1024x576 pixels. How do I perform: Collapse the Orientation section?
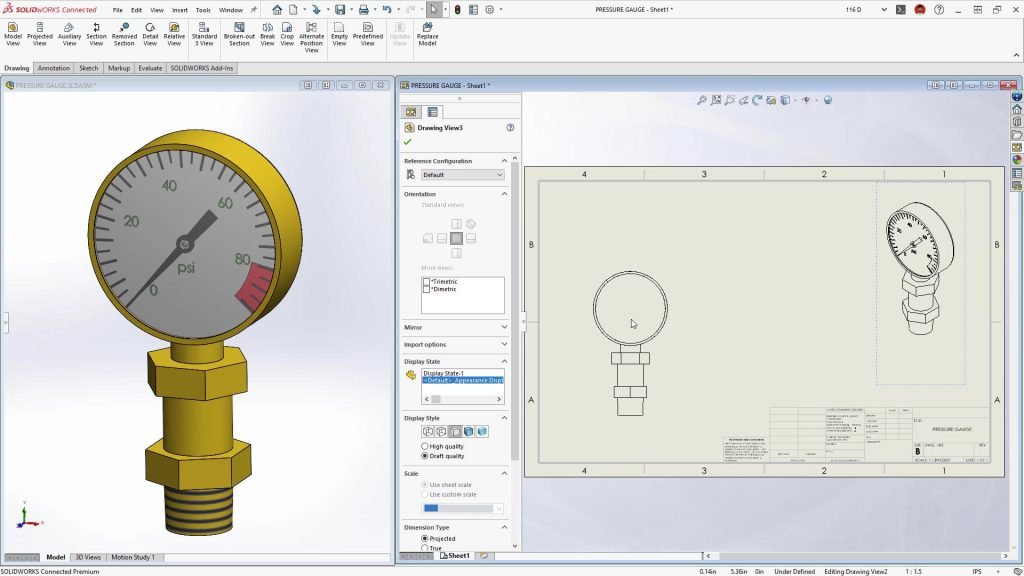pyautogui.click(x=504, y=194)
